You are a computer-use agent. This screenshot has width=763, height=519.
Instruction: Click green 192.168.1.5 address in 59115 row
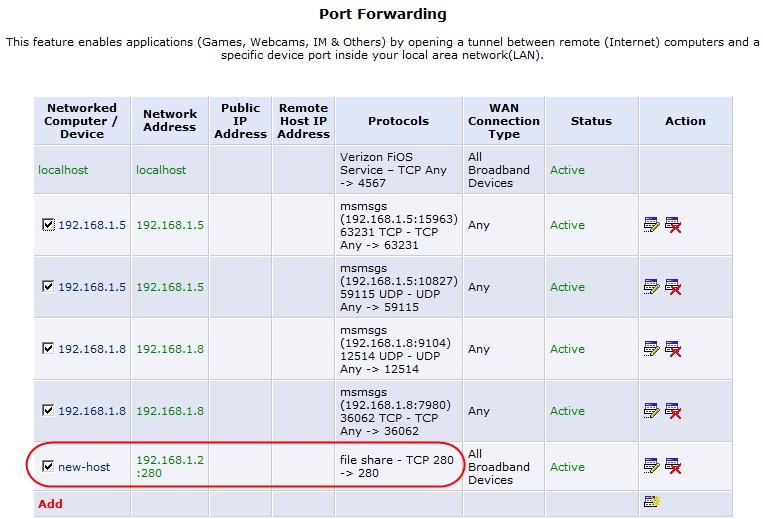pos(170,287)
